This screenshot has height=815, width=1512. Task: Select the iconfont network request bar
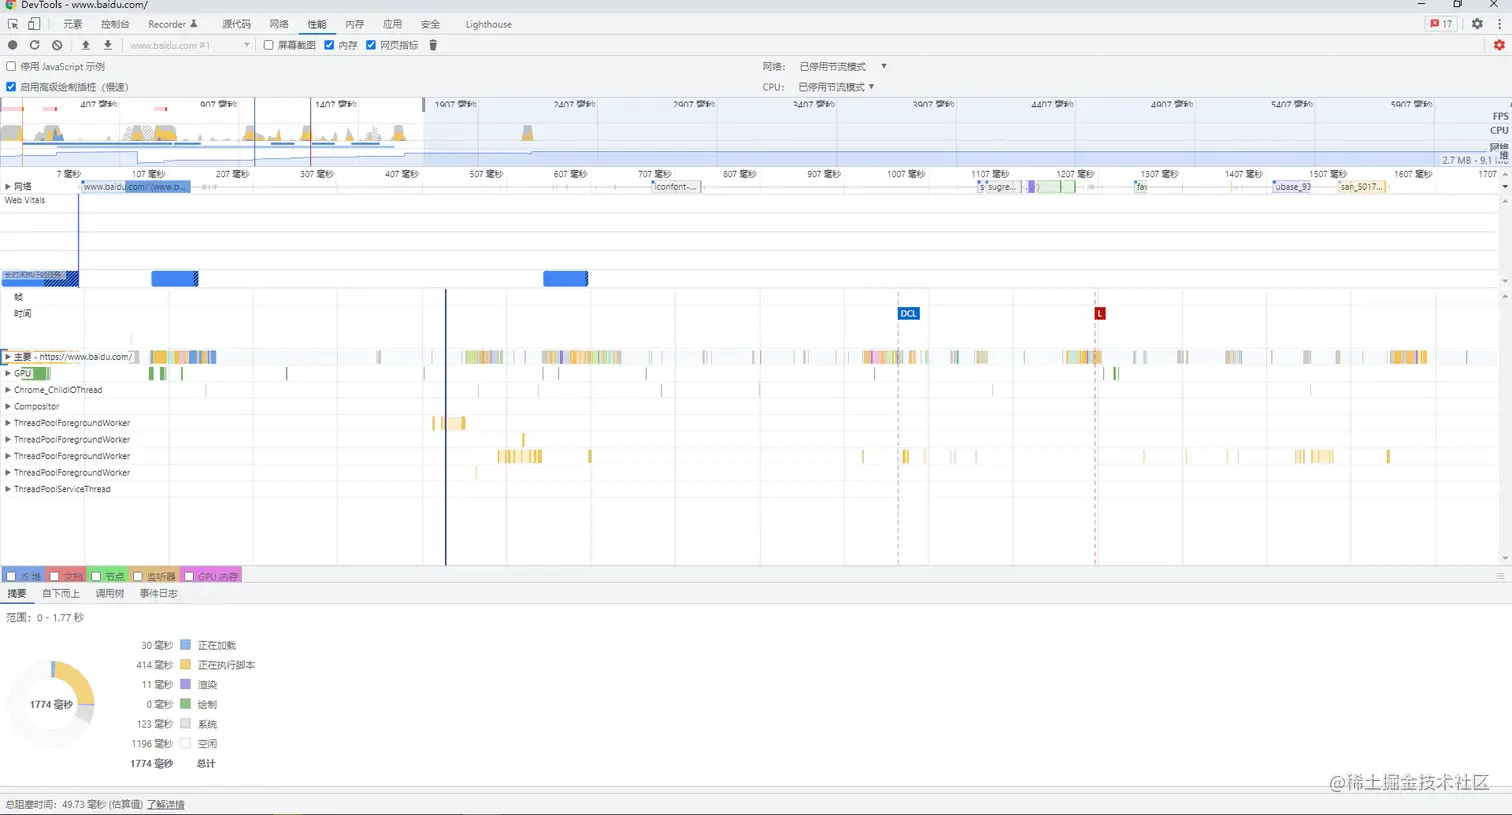676,187
